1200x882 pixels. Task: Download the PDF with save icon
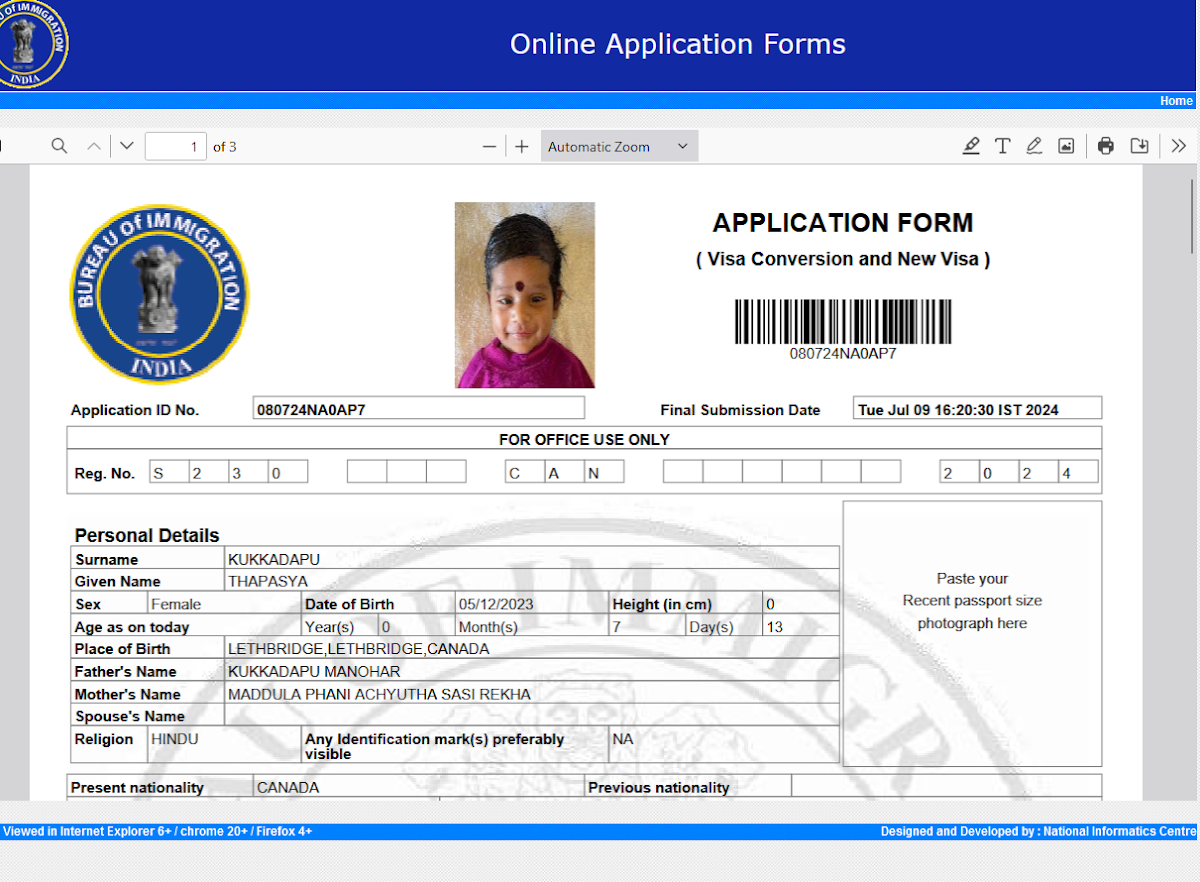point(1139,146)
